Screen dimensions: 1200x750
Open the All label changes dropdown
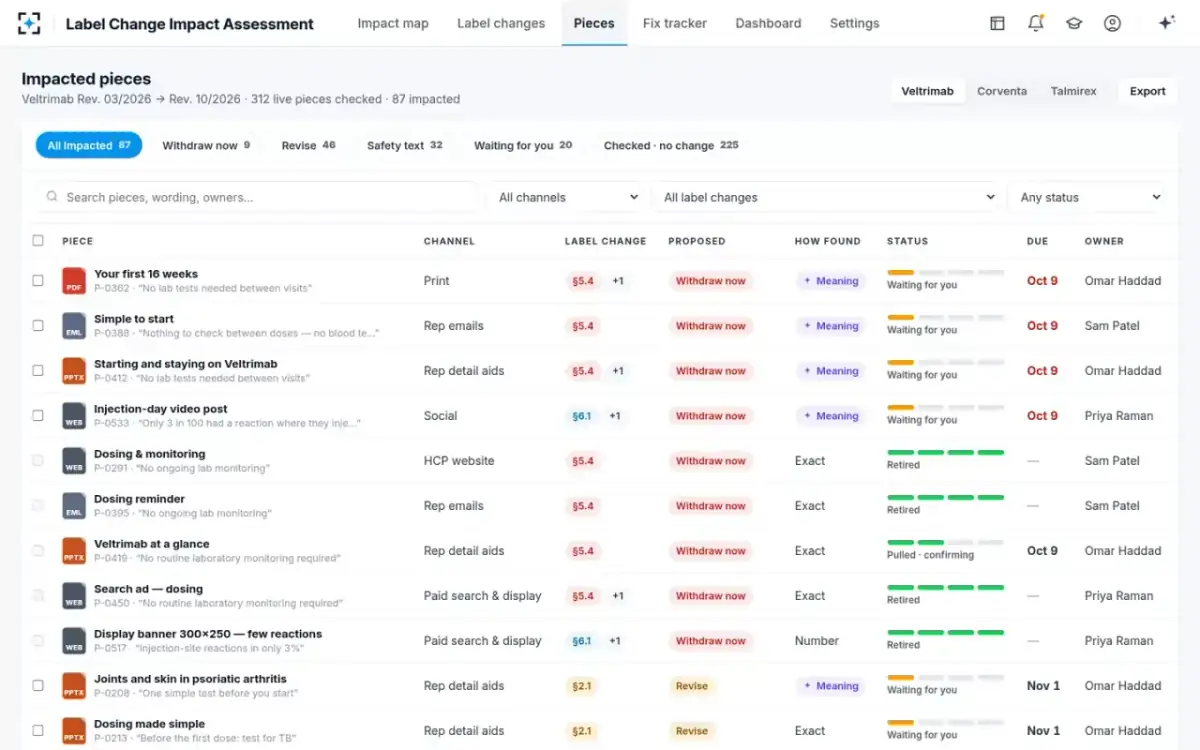click(828, 197)
